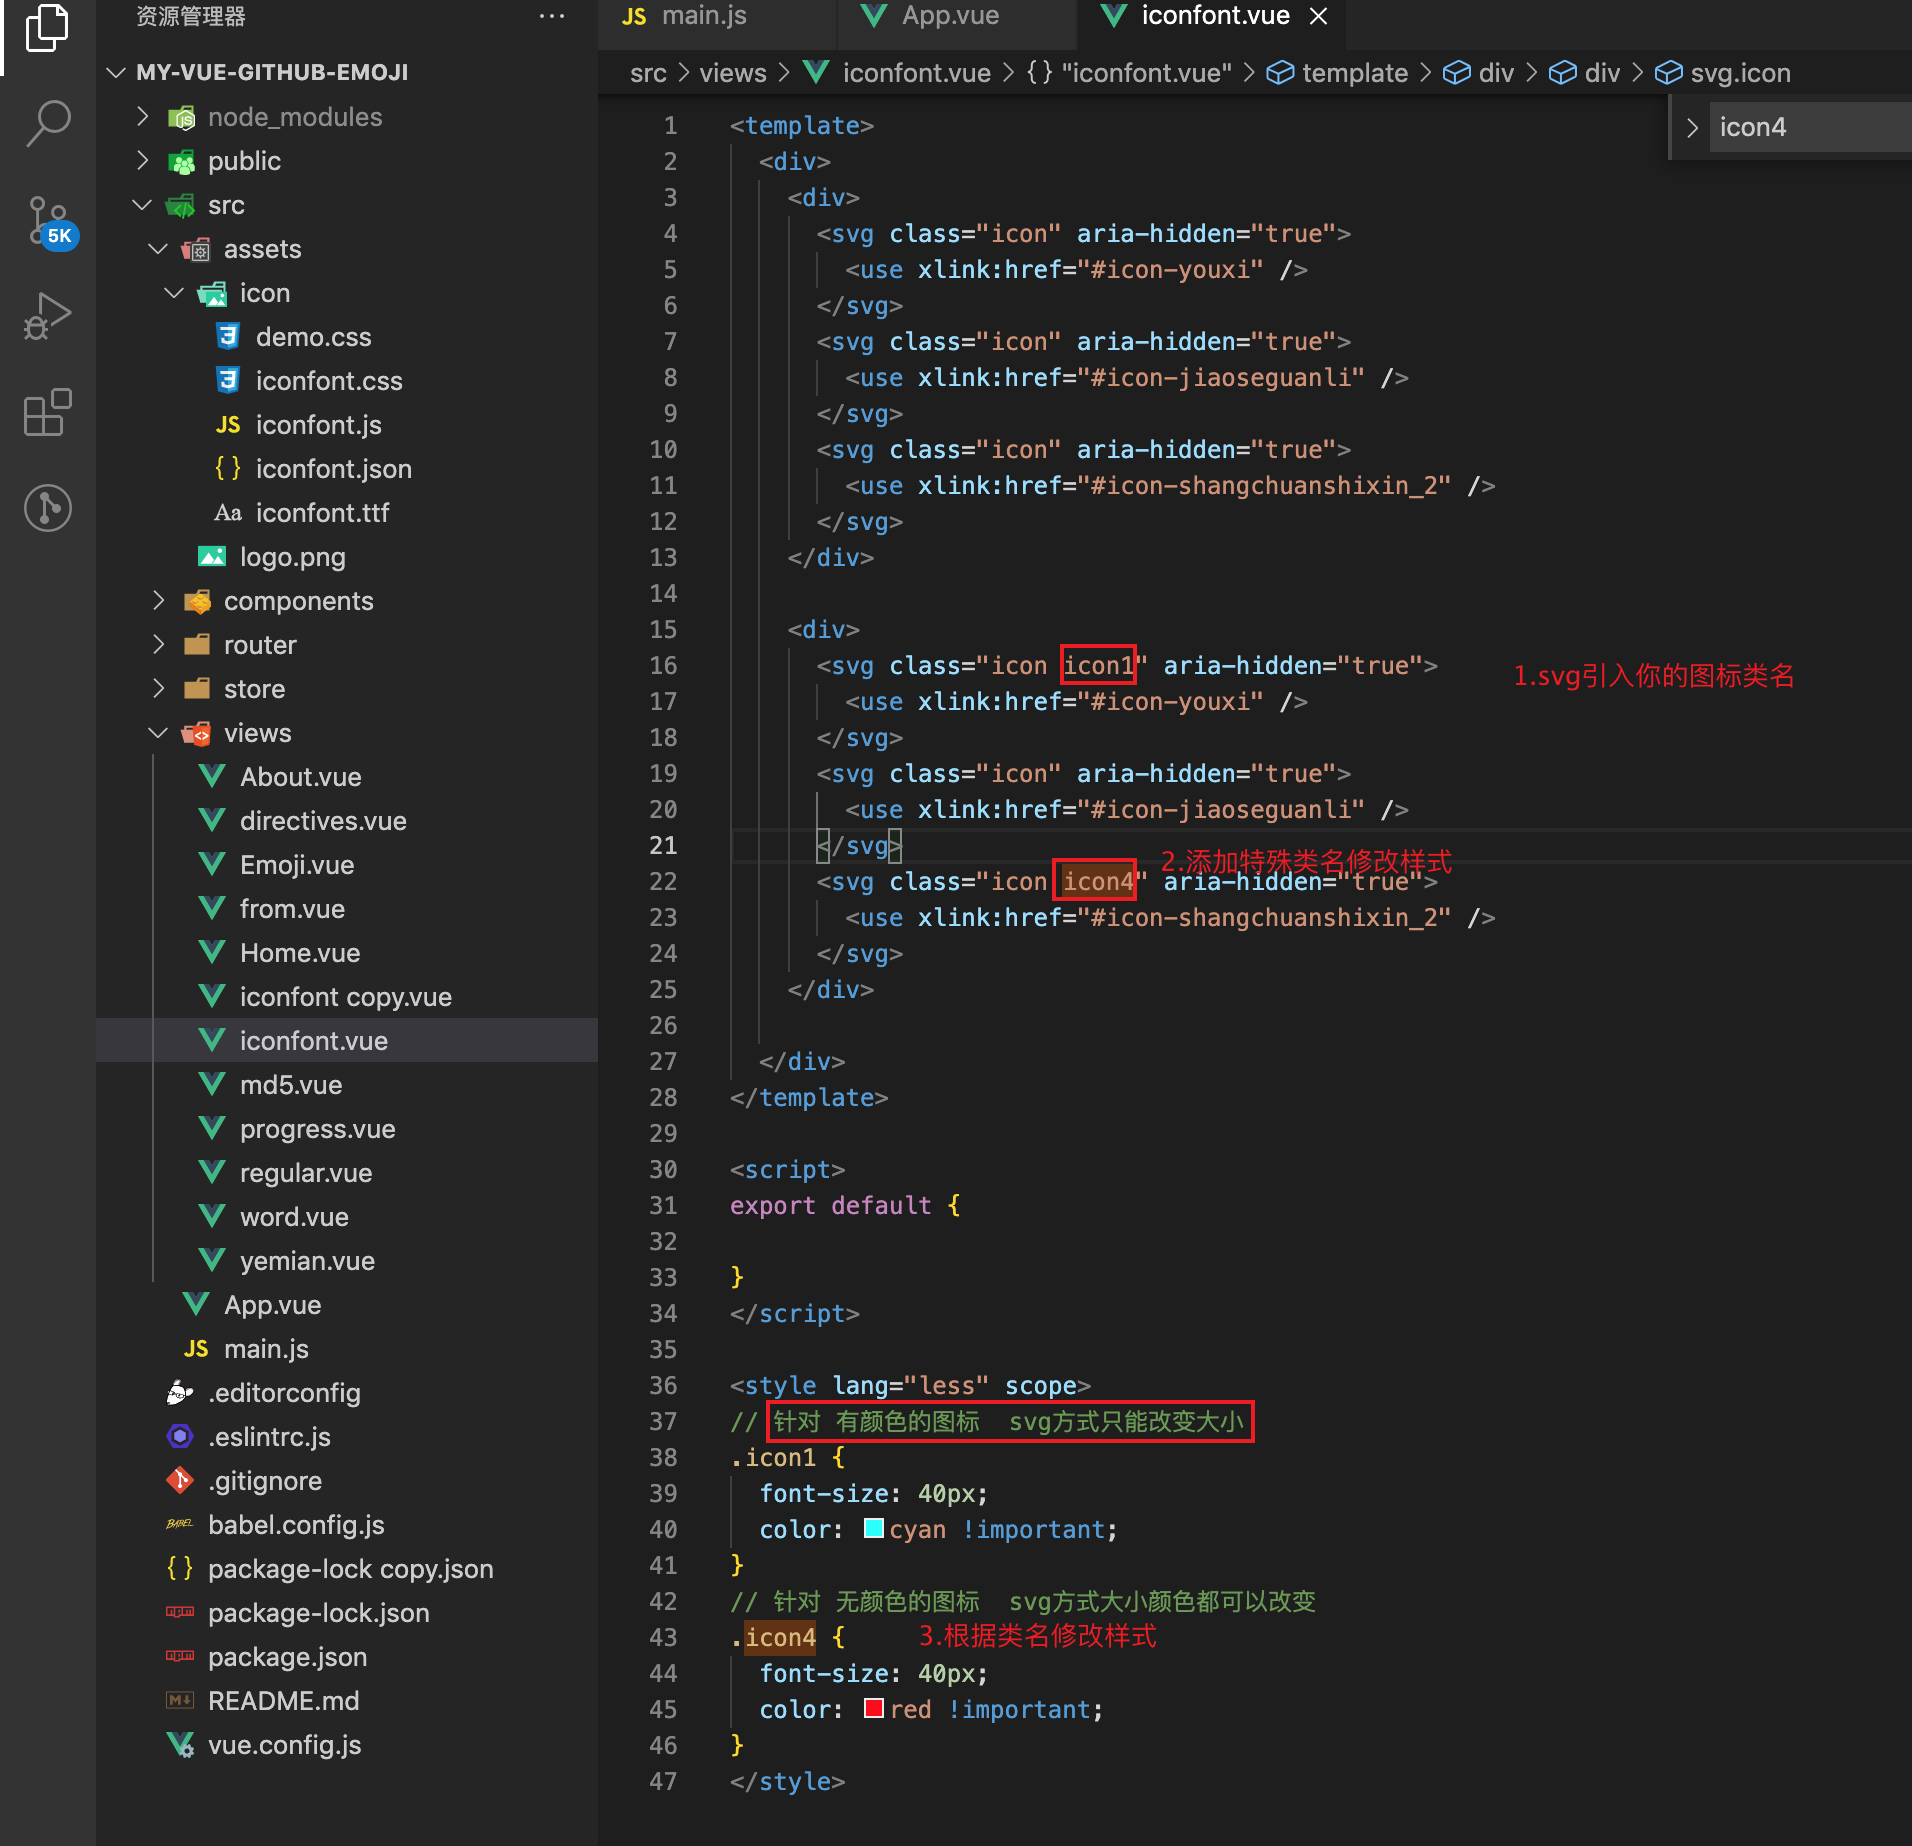Open Source Control with 5K badge
The image size is (1912, 1846).
click(x=49, y=222)
